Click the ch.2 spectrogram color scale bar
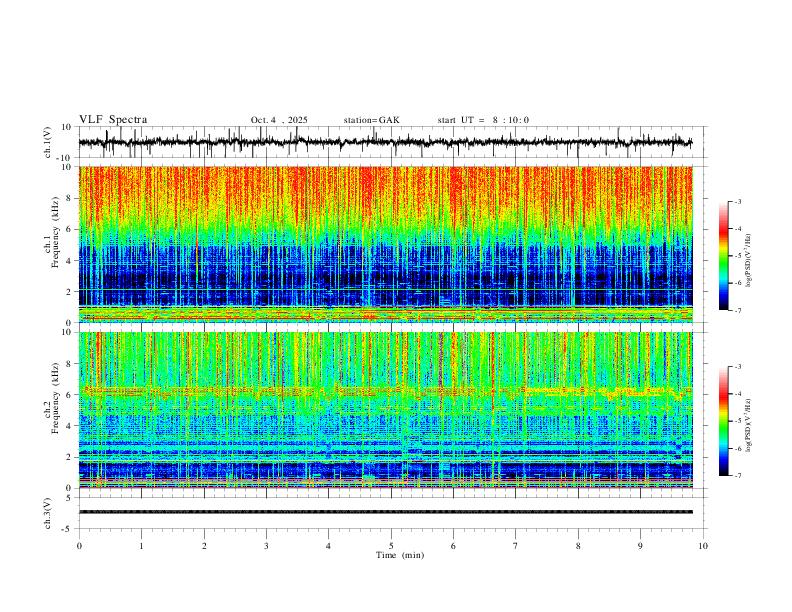This screenshot has width=792, height=612. pyautogui.click(x=724, y=421)
